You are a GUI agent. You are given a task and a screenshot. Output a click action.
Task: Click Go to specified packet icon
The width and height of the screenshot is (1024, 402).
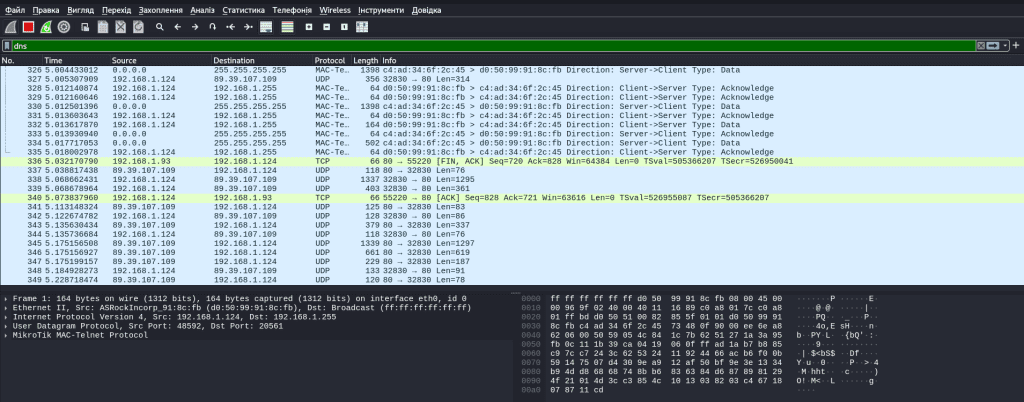click(212, 27)
